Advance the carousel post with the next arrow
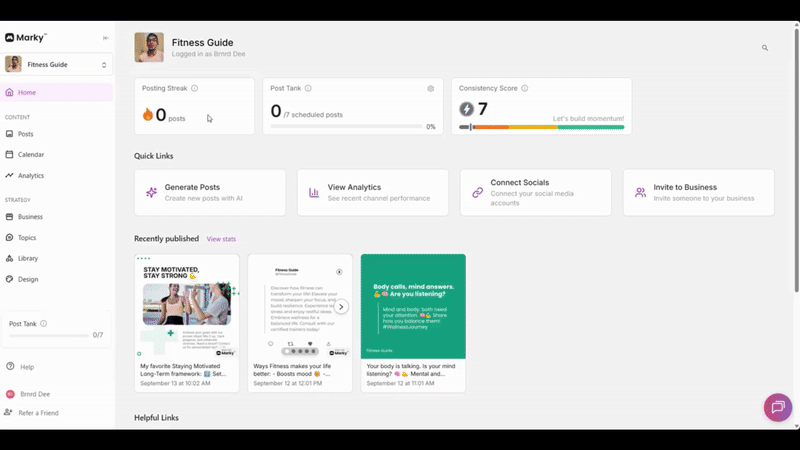Image resolution: width=800 pixels, height=450 pixels. (341, 307)
